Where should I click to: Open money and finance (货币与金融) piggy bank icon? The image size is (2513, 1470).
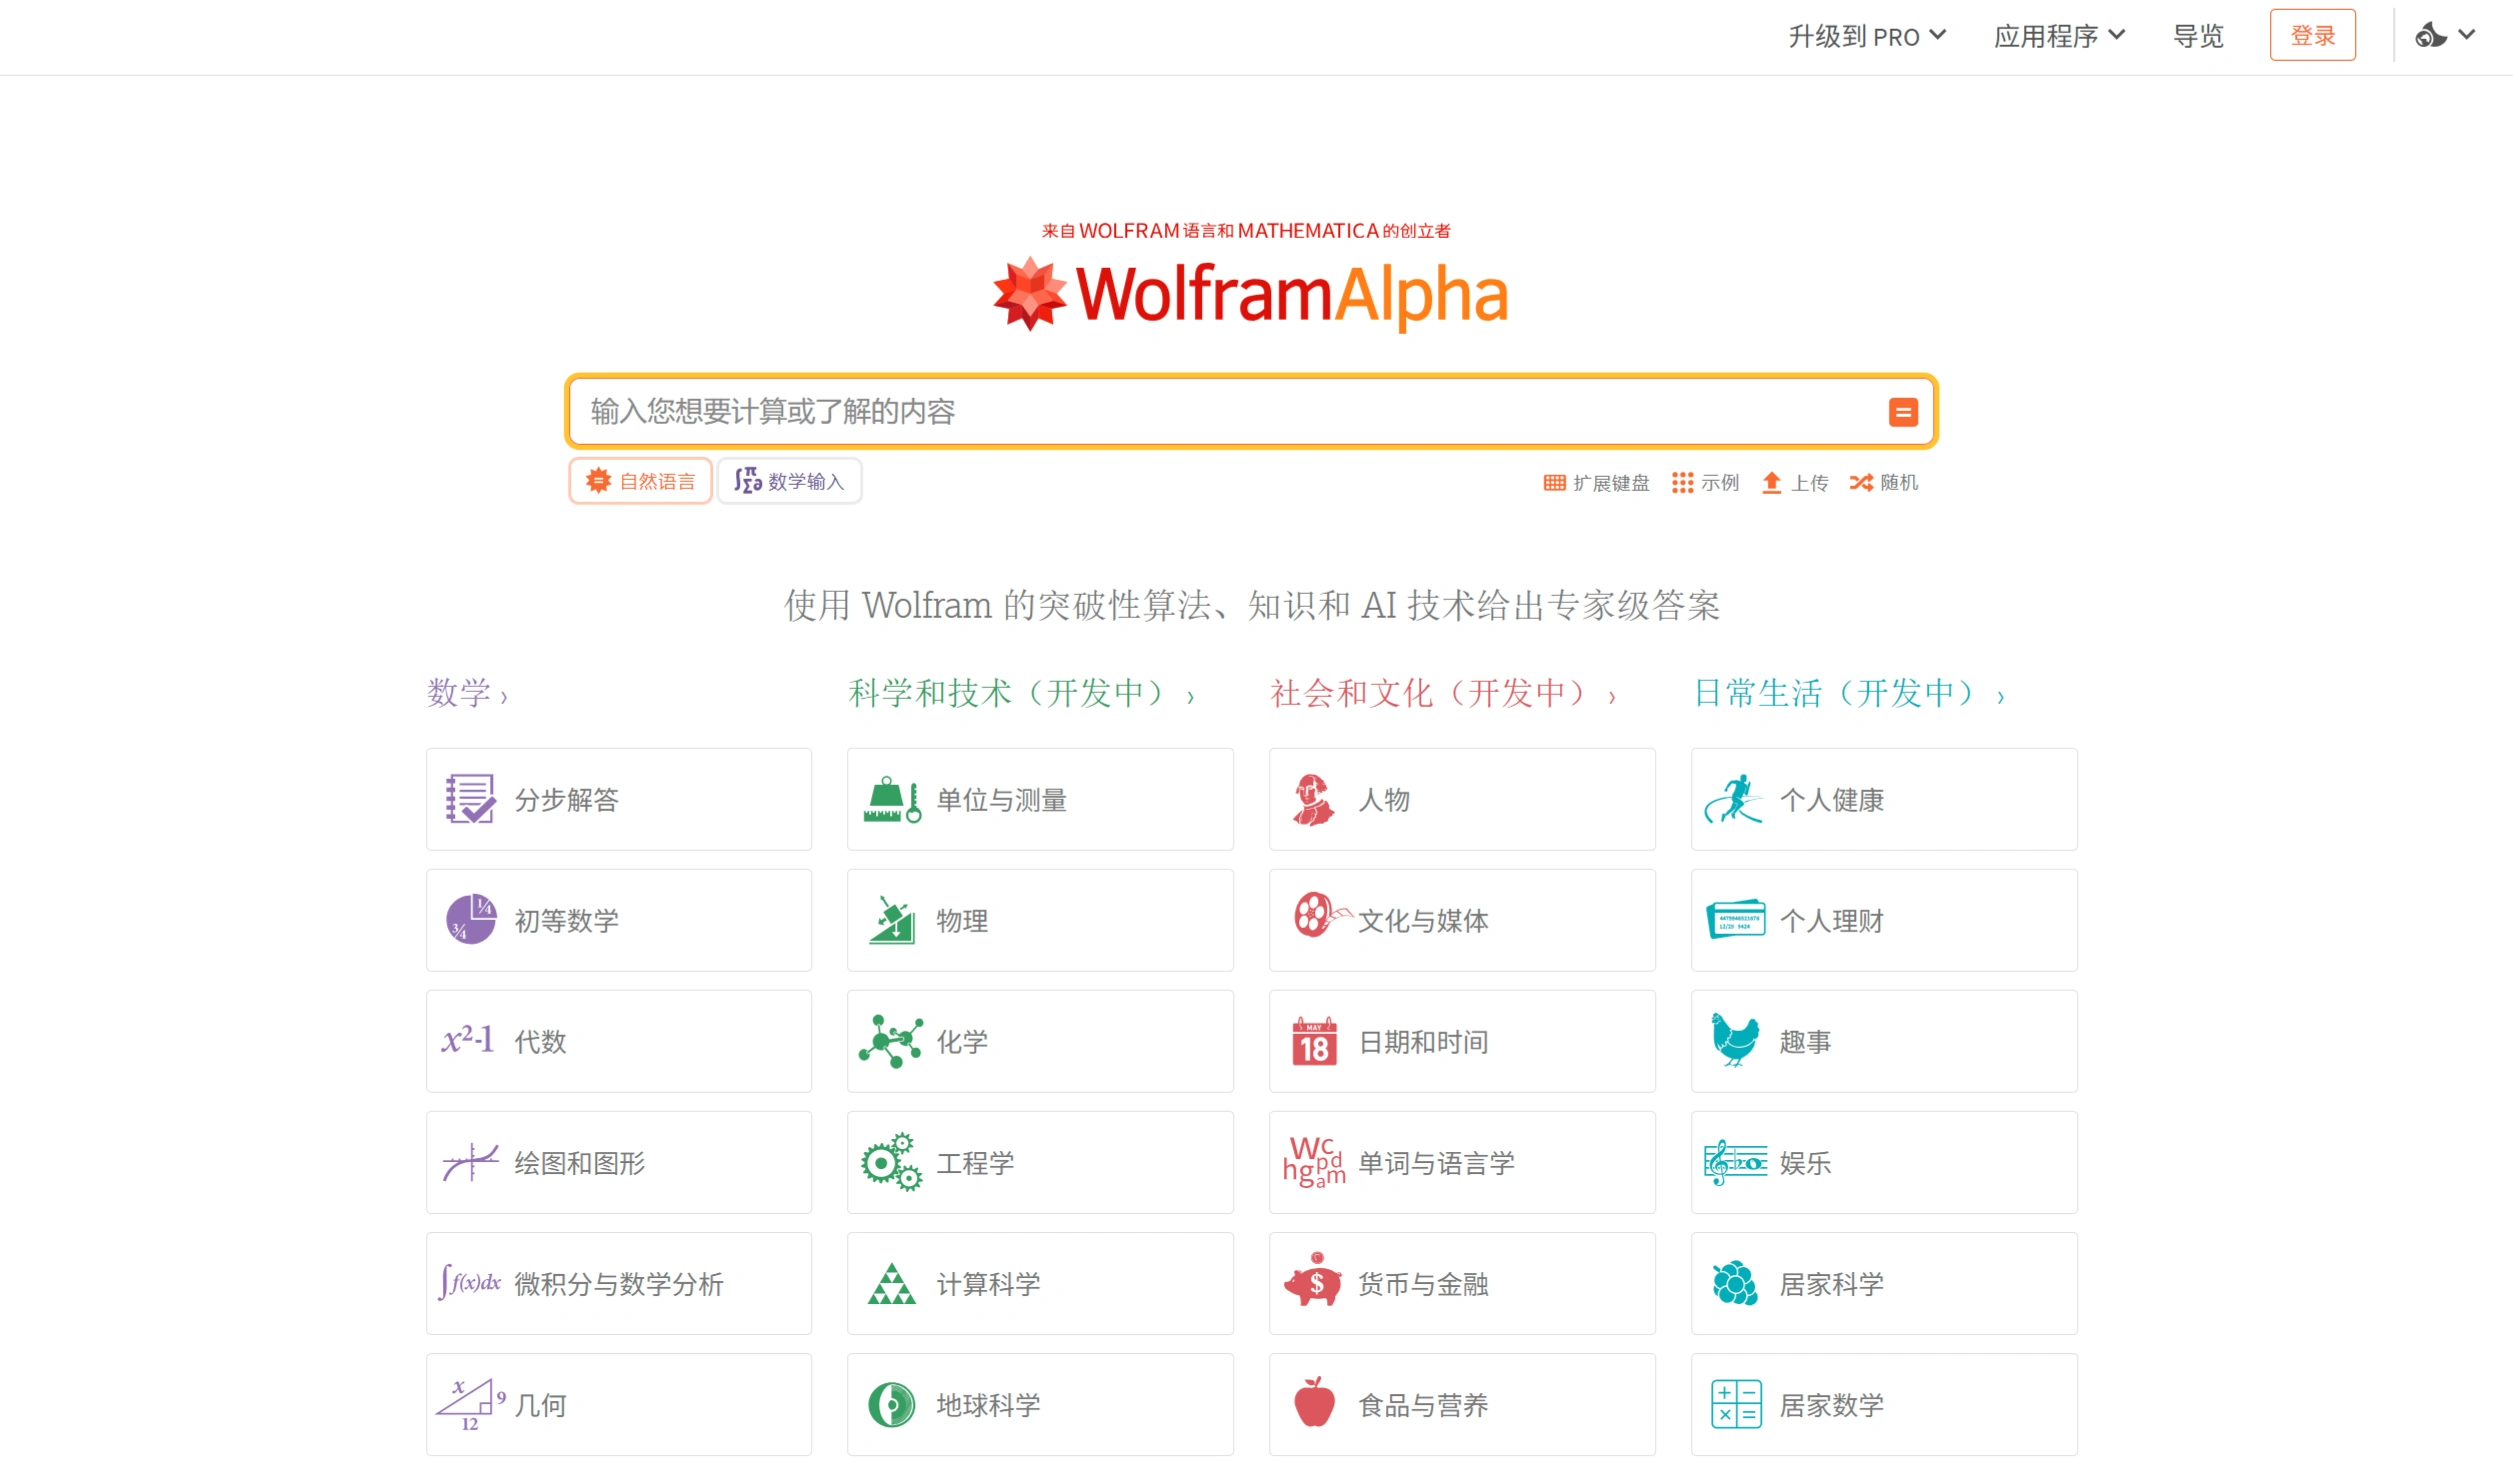click(1313, 1280)
